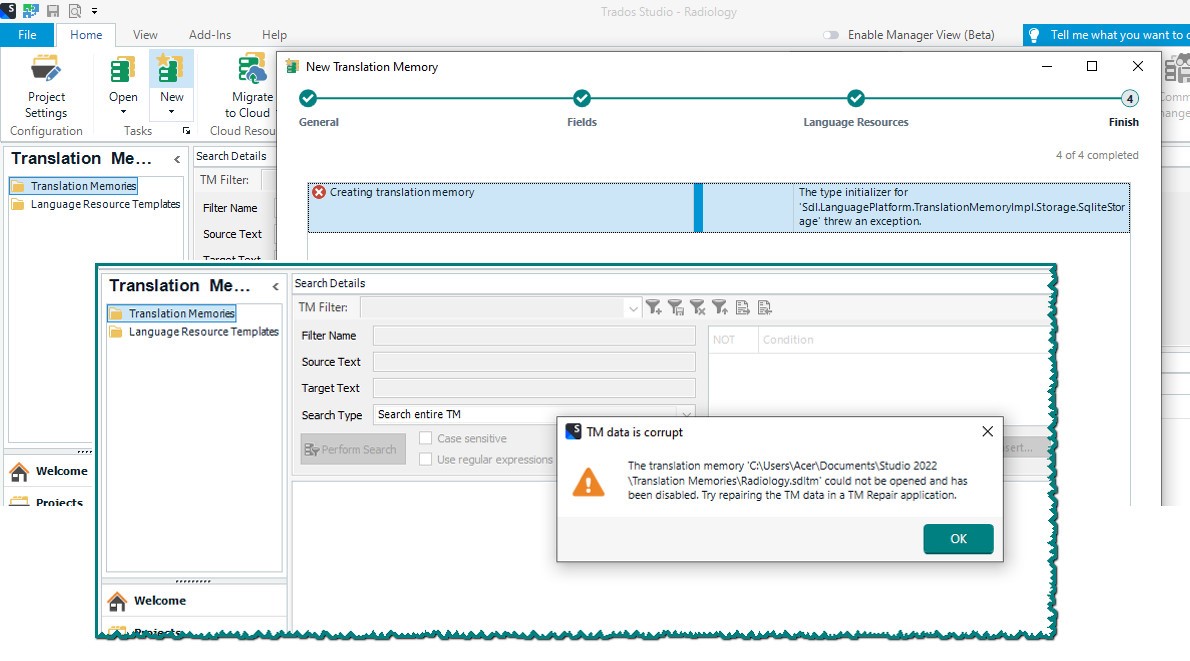Open the TM Filter combo box in the inset screenshot
1190x661 pixels.
click(502, 307)
